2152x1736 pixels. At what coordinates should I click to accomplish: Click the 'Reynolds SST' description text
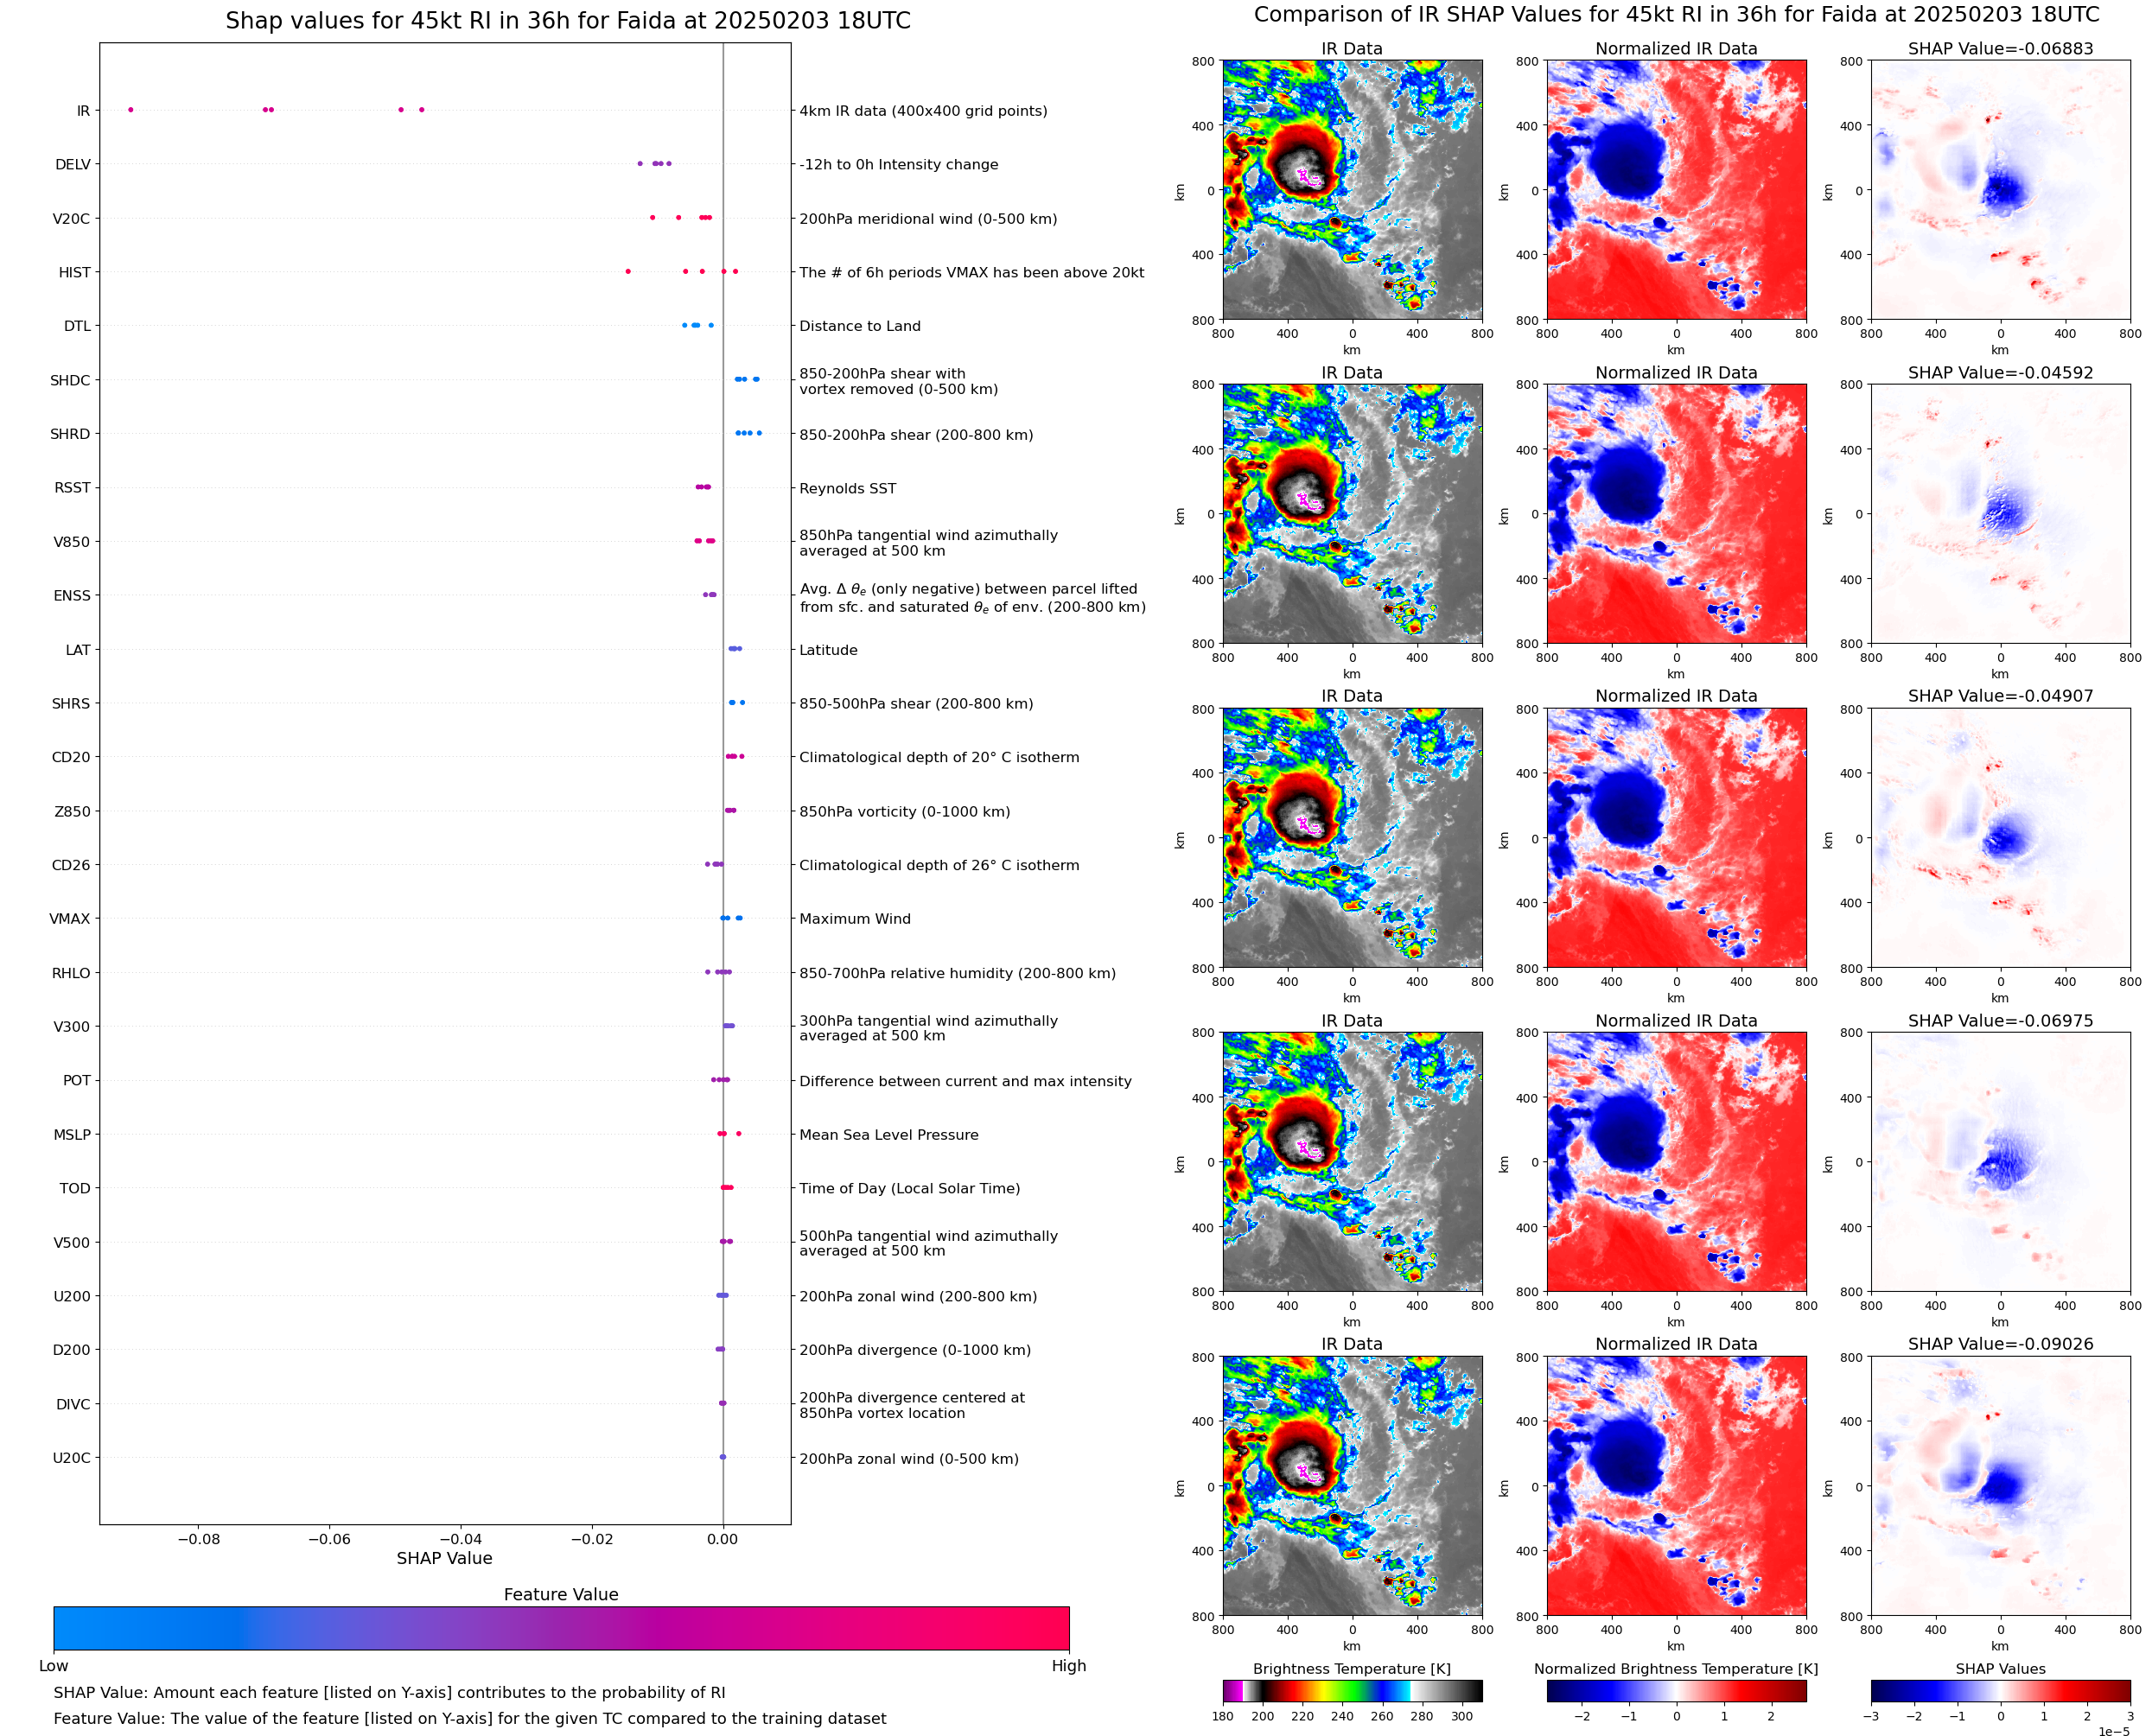pyautogui.click(x=847, y=489)
